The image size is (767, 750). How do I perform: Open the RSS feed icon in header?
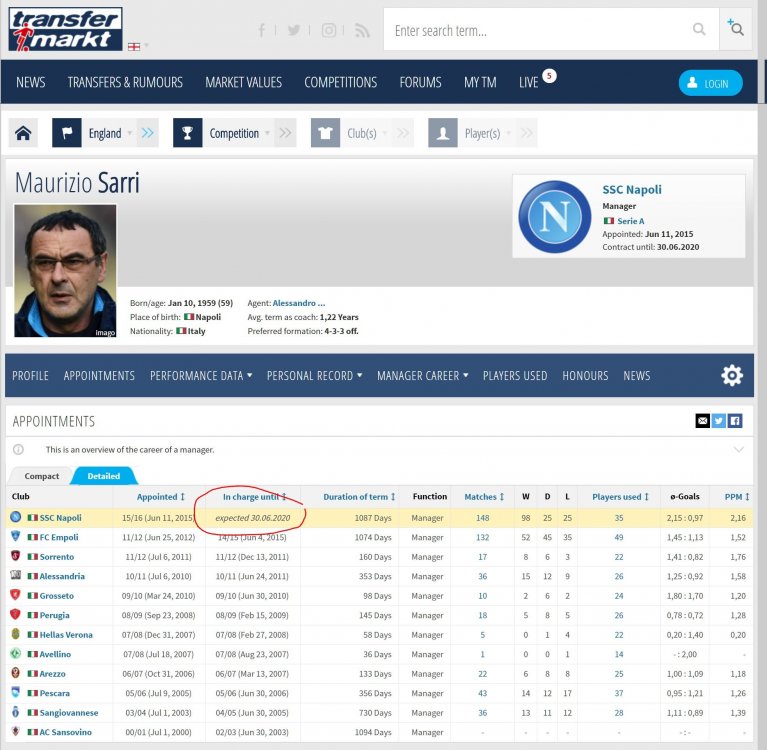[x=362, y=31]
